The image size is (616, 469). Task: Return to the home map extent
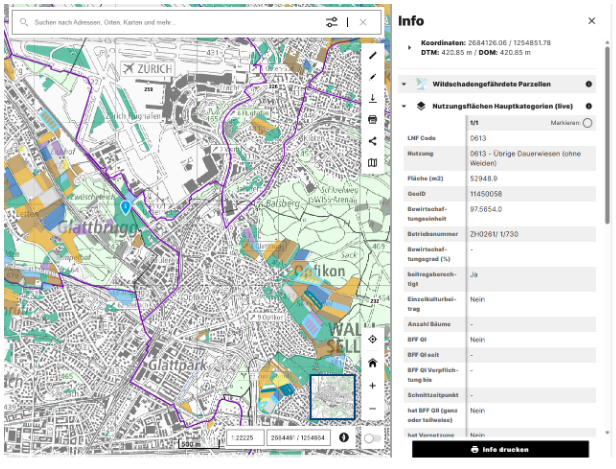coord(372,363)
